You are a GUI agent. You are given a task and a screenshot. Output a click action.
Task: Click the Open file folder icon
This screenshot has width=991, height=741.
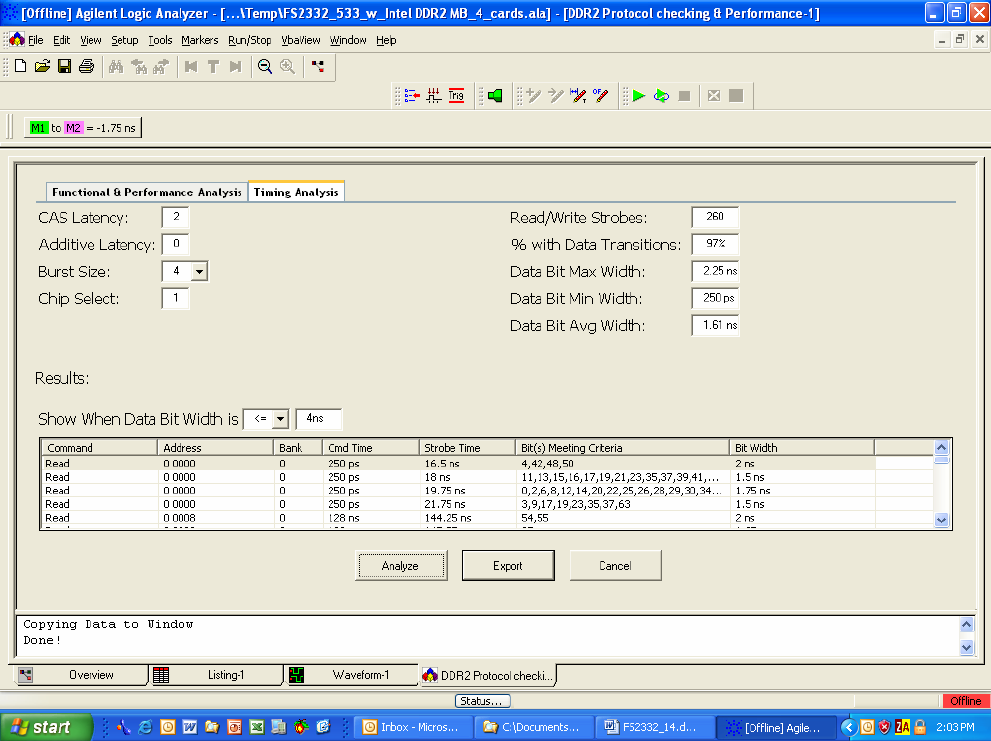pos(42,66)
